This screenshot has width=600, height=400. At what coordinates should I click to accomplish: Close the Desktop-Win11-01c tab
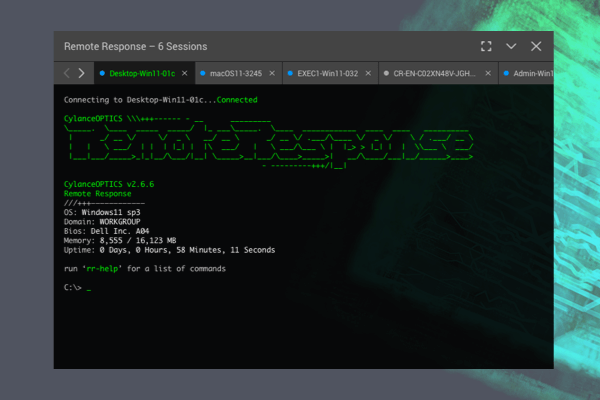(x=185, y=74)
